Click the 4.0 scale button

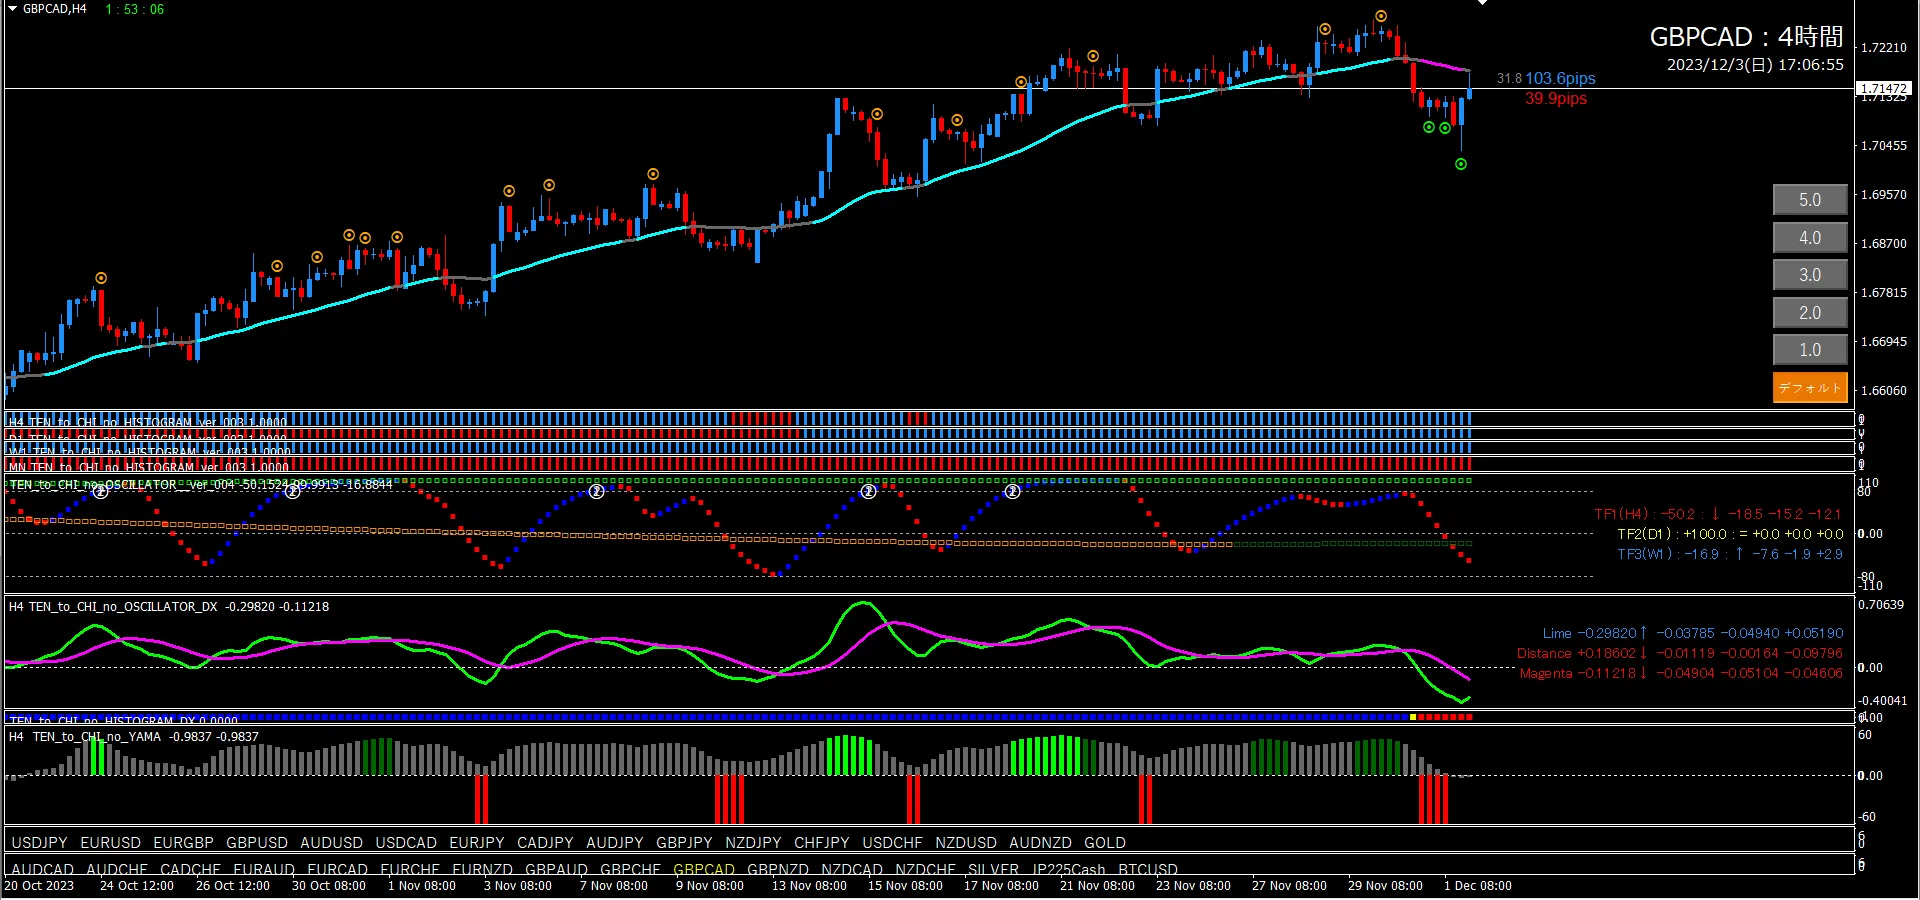point(1810,238)
